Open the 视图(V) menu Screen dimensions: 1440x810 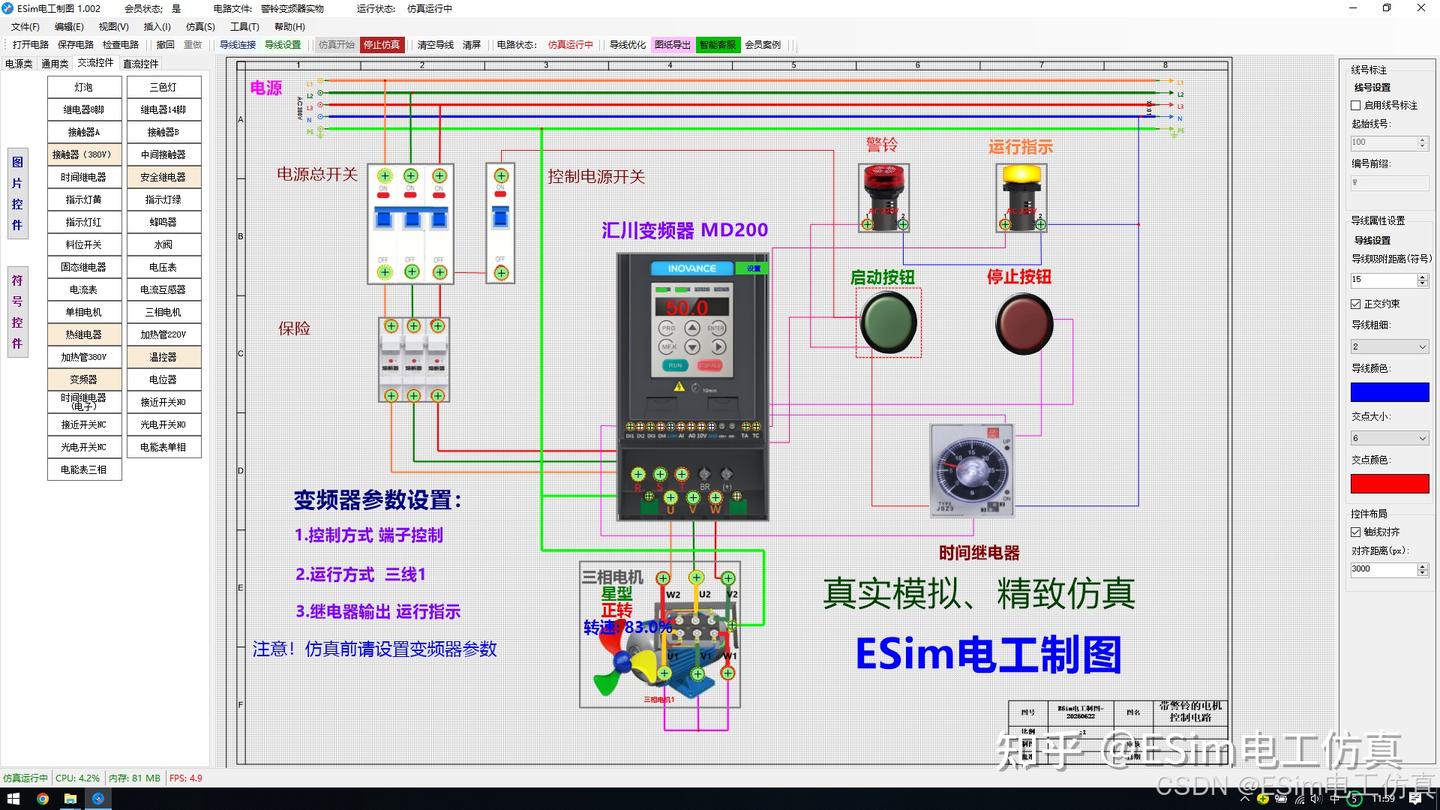click(x=113, y=27)
